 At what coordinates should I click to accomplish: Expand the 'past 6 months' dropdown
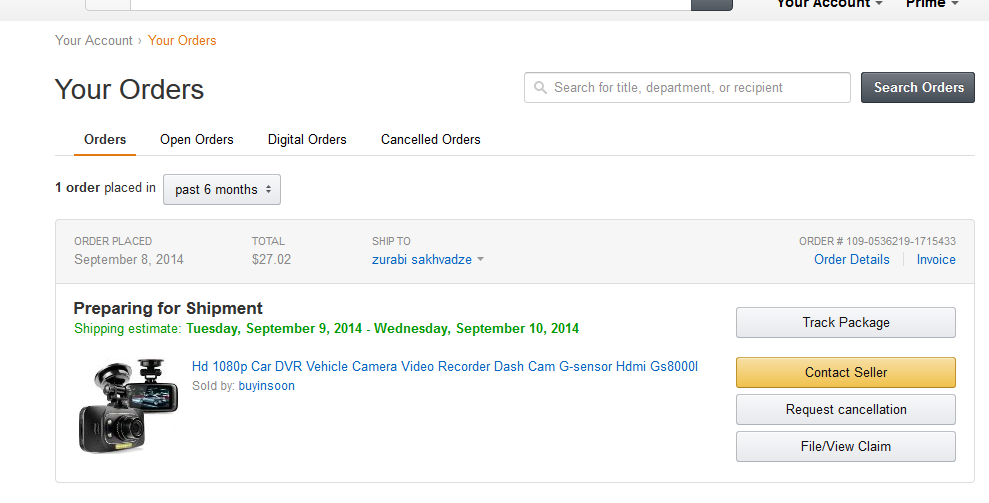click(222, 189)
